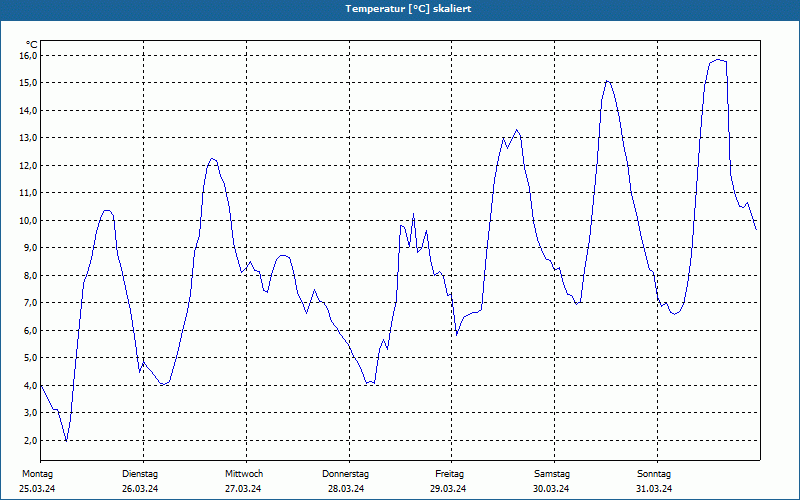This screenshot has height=500, width=800.
Task: Click the 2,0 y-axis value
Action: 31,440
